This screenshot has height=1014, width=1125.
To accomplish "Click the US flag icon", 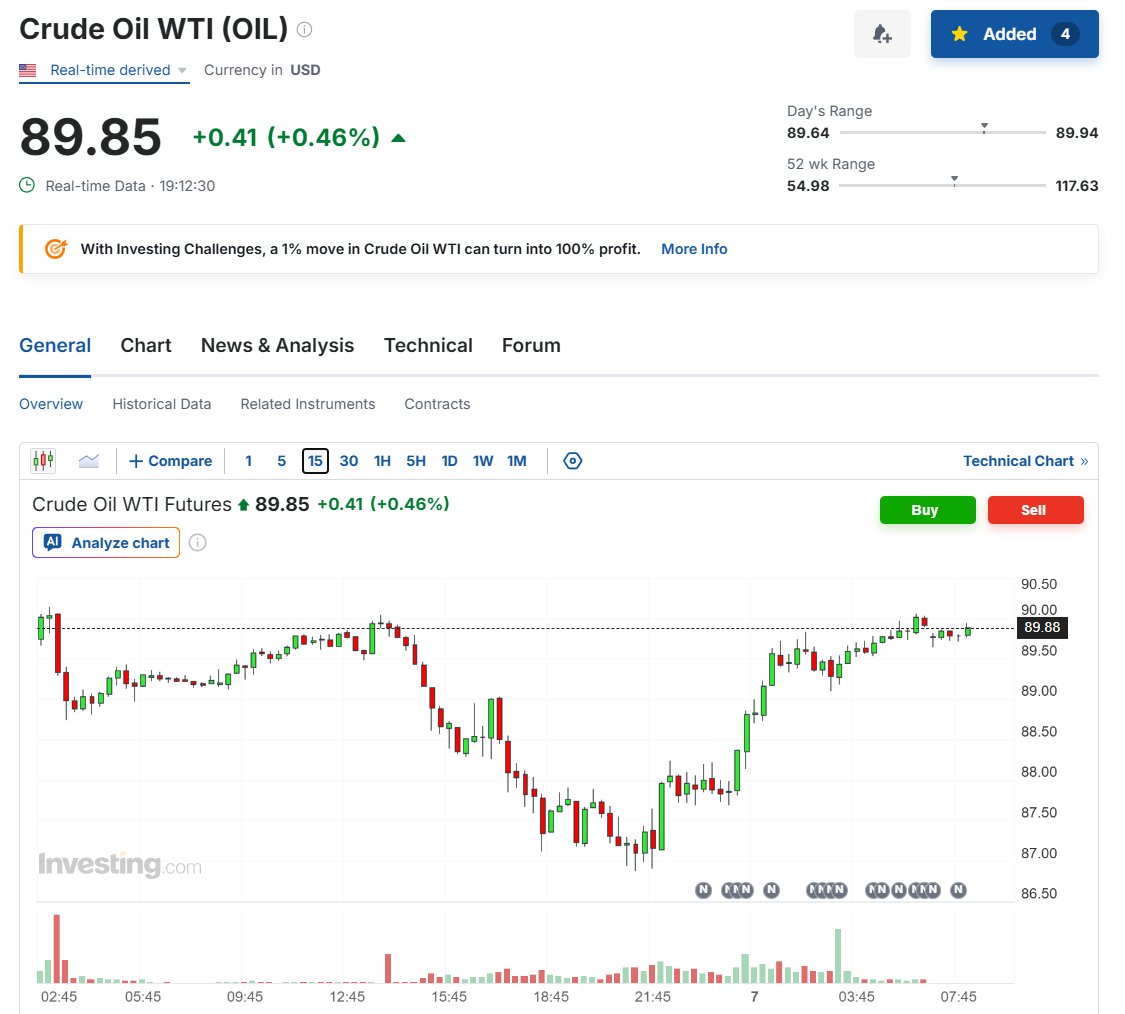I will point(27,70).
